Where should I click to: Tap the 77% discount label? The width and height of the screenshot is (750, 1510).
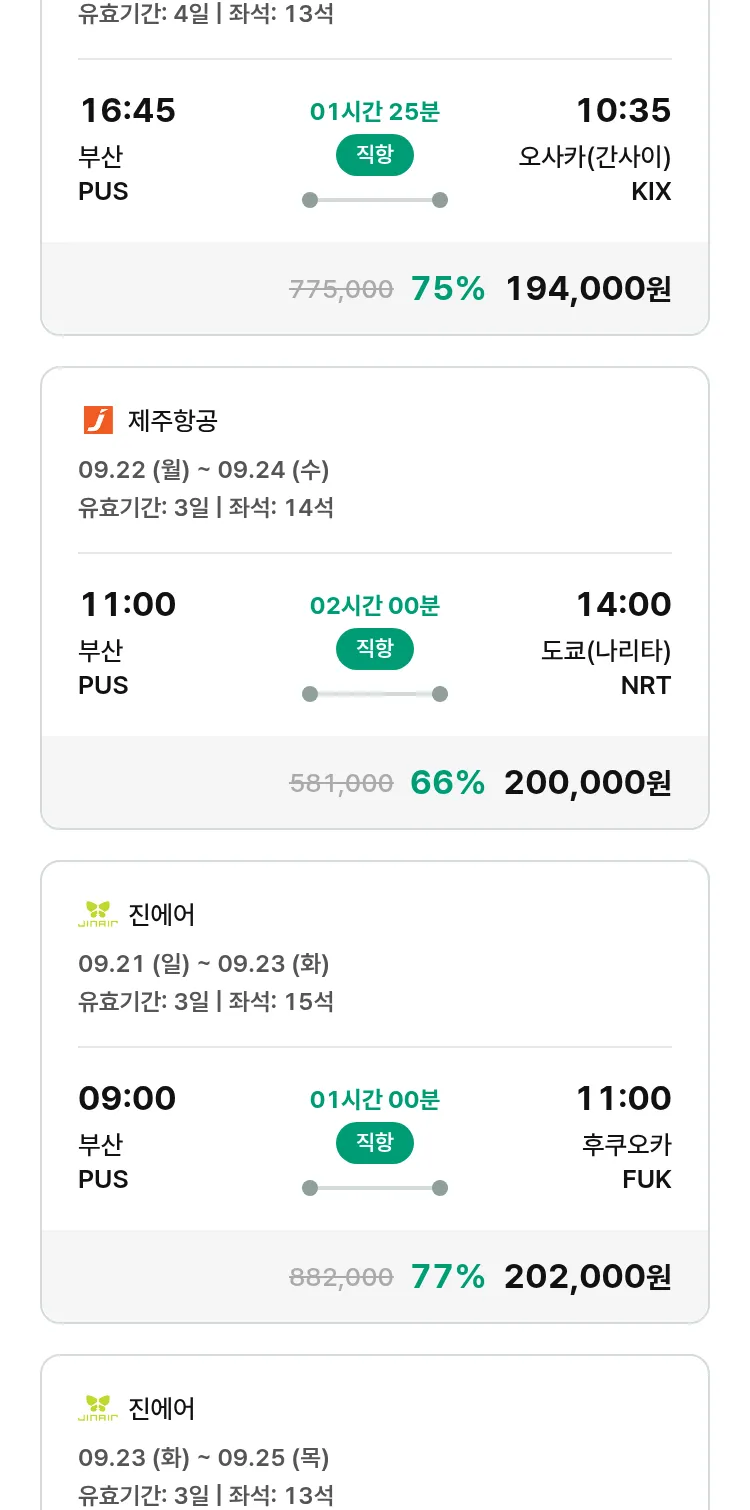(x=447, y=1277)
